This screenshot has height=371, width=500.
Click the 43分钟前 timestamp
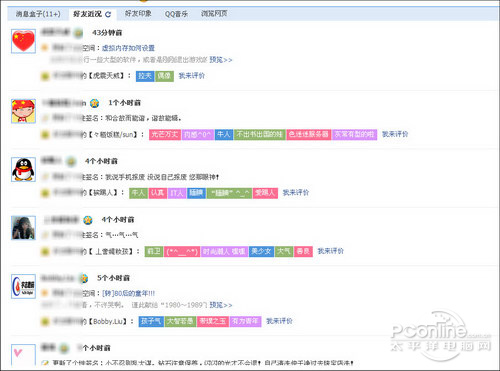click(x=107, y=33)
